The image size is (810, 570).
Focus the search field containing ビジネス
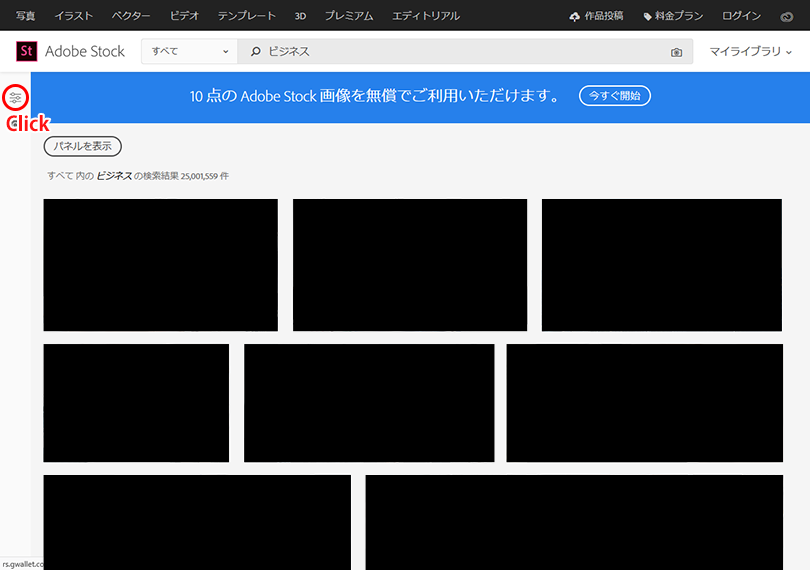[x=465, y=51]
